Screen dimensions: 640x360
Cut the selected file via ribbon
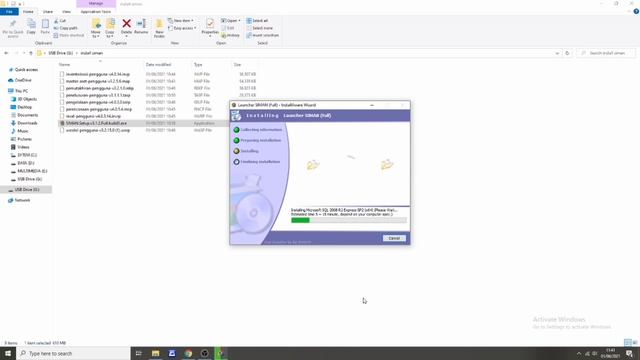click(60, 21)
